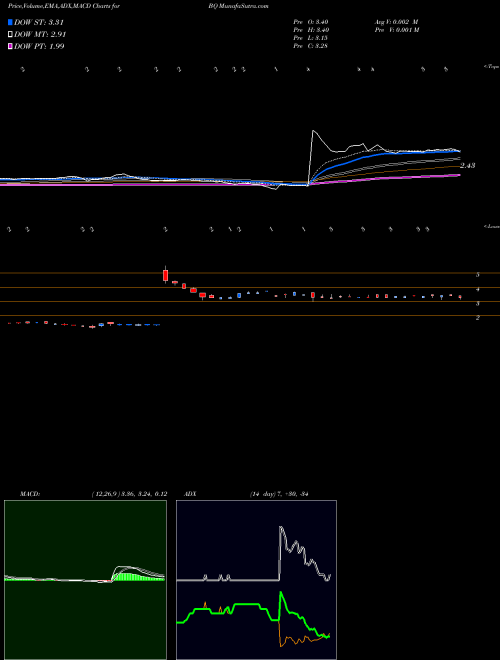Click the MACD (12,26,9) values text
The width and height of the screenshot is (500, 660).
coord(130,494)
